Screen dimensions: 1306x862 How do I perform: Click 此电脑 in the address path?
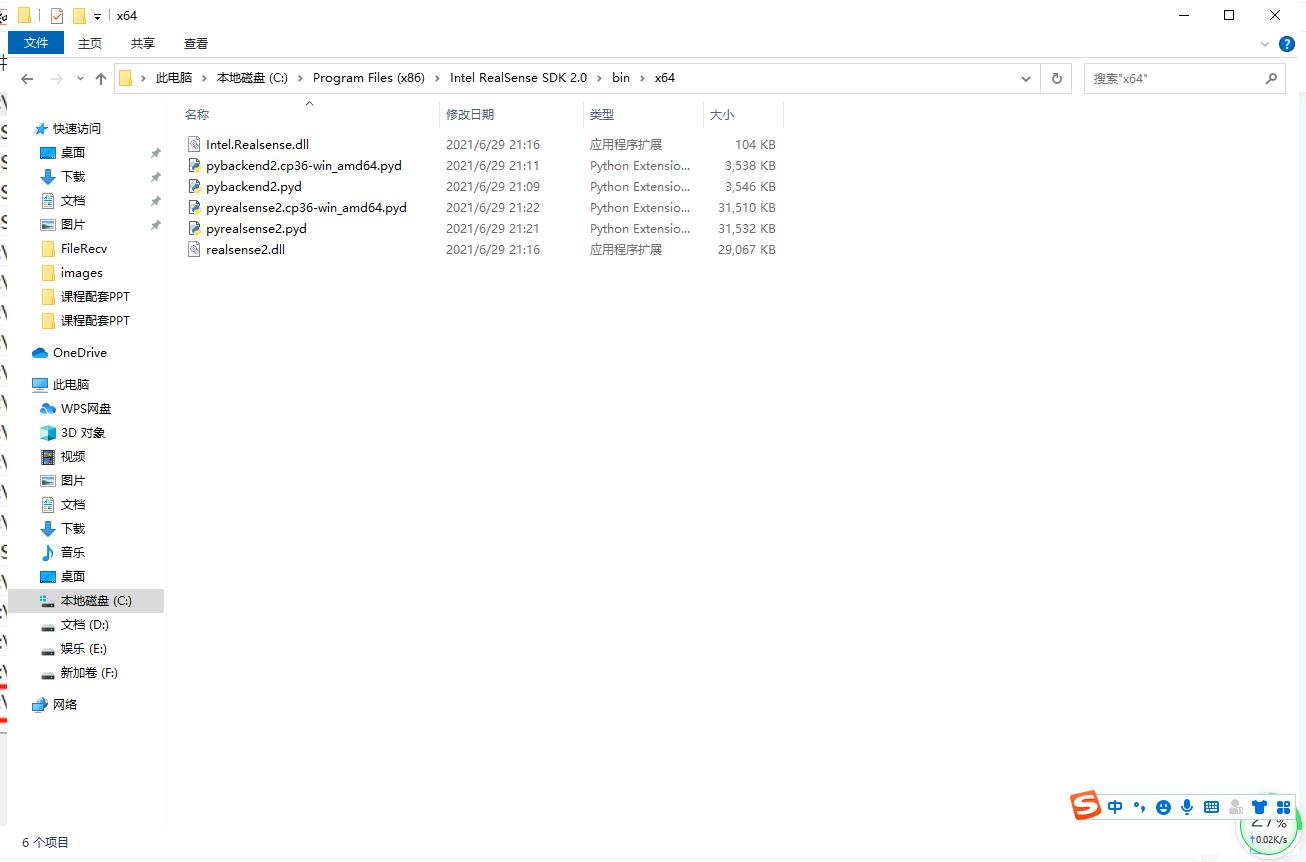(x=173, y=77)
